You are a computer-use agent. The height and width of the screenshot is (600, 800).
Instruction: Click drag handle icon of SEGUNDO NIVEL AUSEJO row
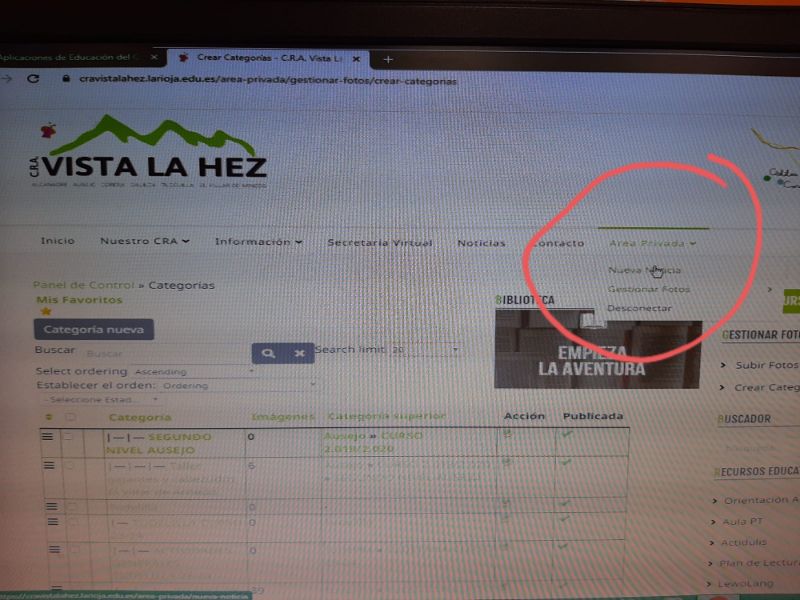46,437
